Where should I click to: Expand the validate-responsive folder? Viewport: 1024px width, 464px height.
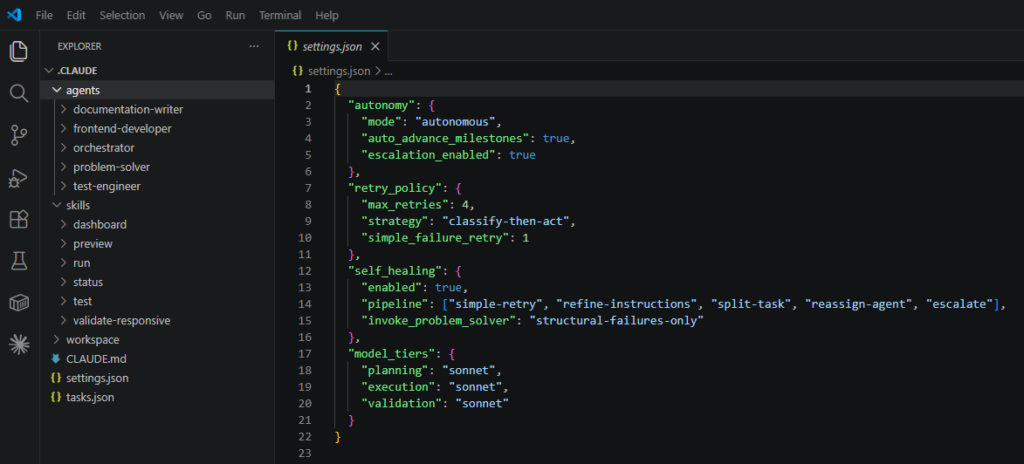63,321
